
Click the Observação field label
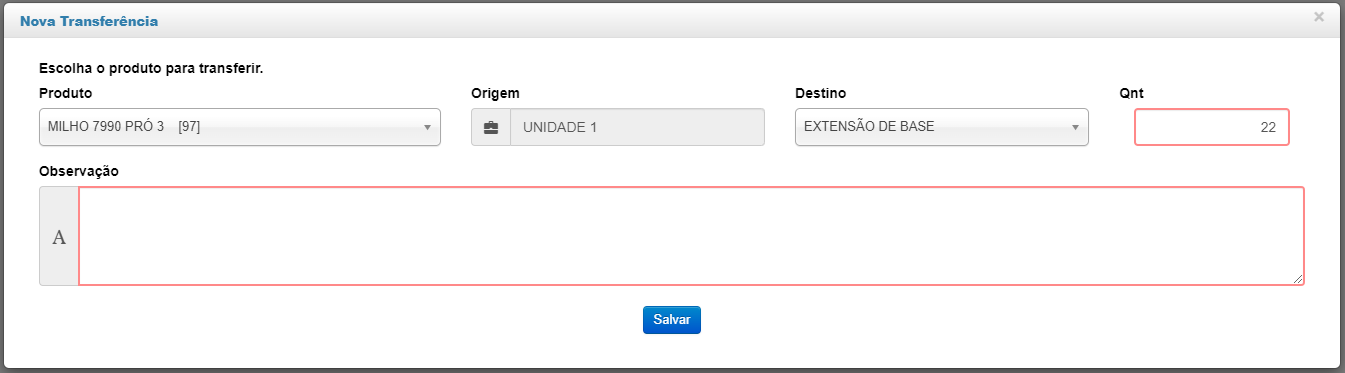[79, 171]
